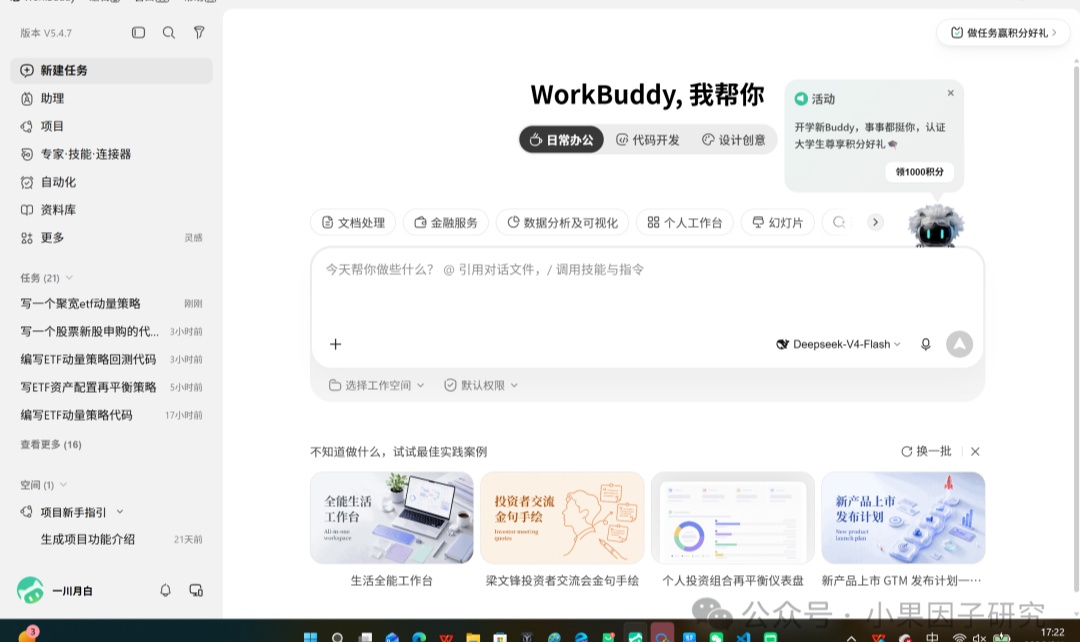
Task: Click the 一川月白 username
Action: click(72, 591)
